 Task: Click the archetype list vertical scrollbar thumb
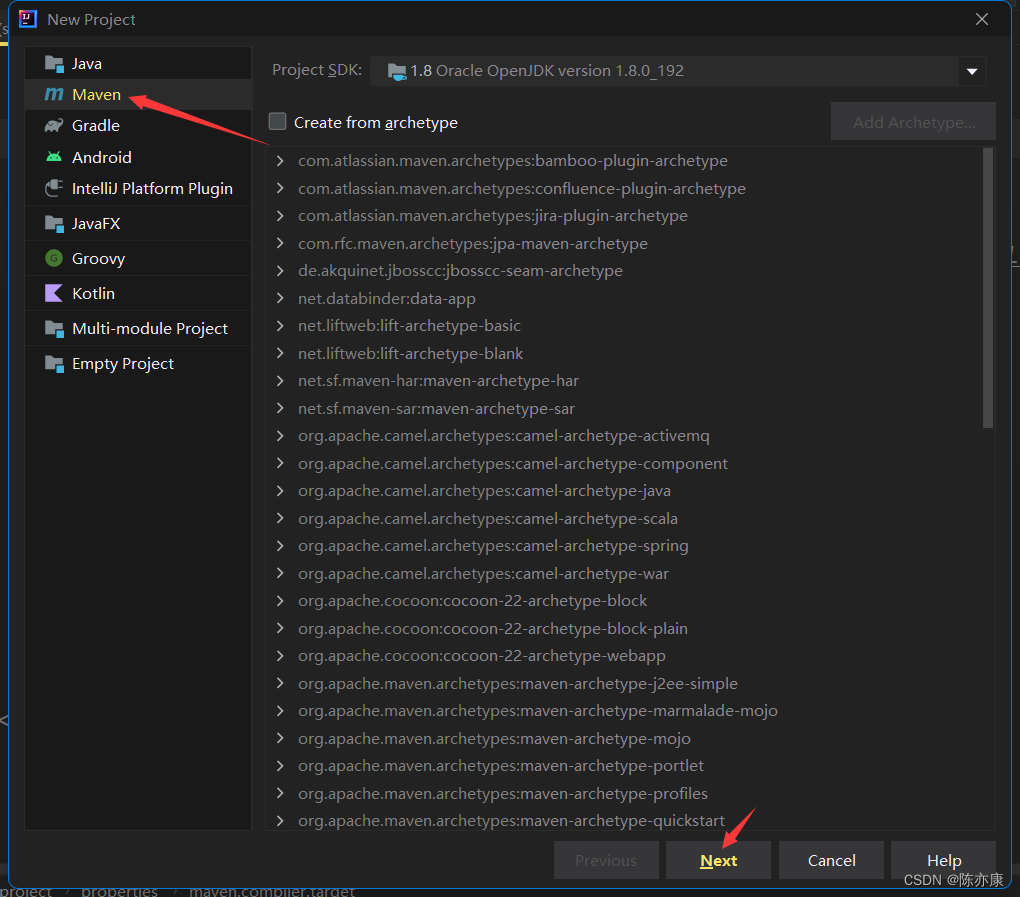click(x=987, y=288)
